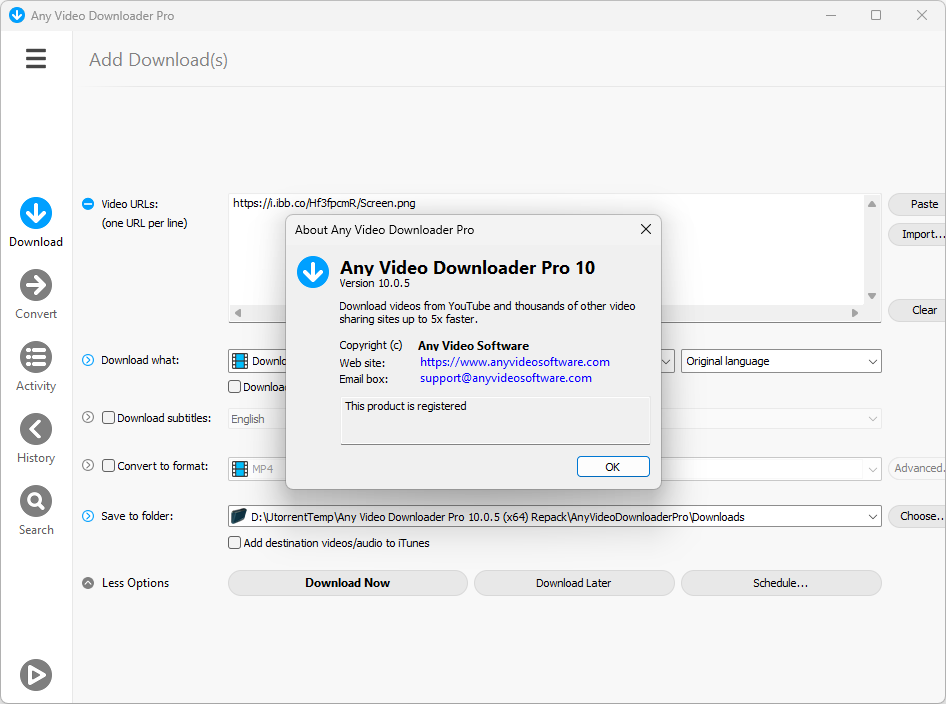
Task: Expand the Convert to format options arrow
Action: [x=88, y=465]
